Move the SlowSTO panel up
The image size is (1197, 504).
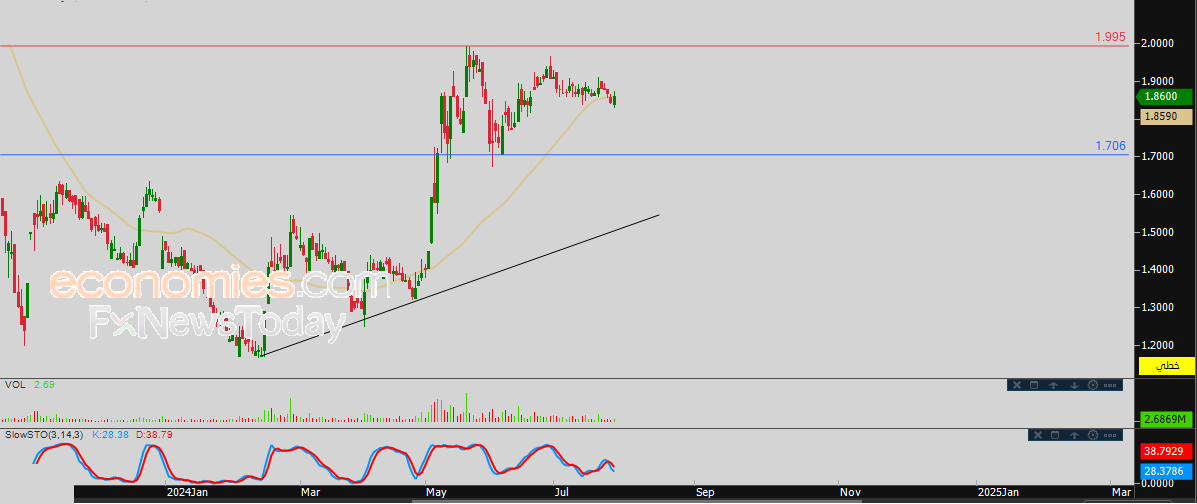click(1075, 435)
